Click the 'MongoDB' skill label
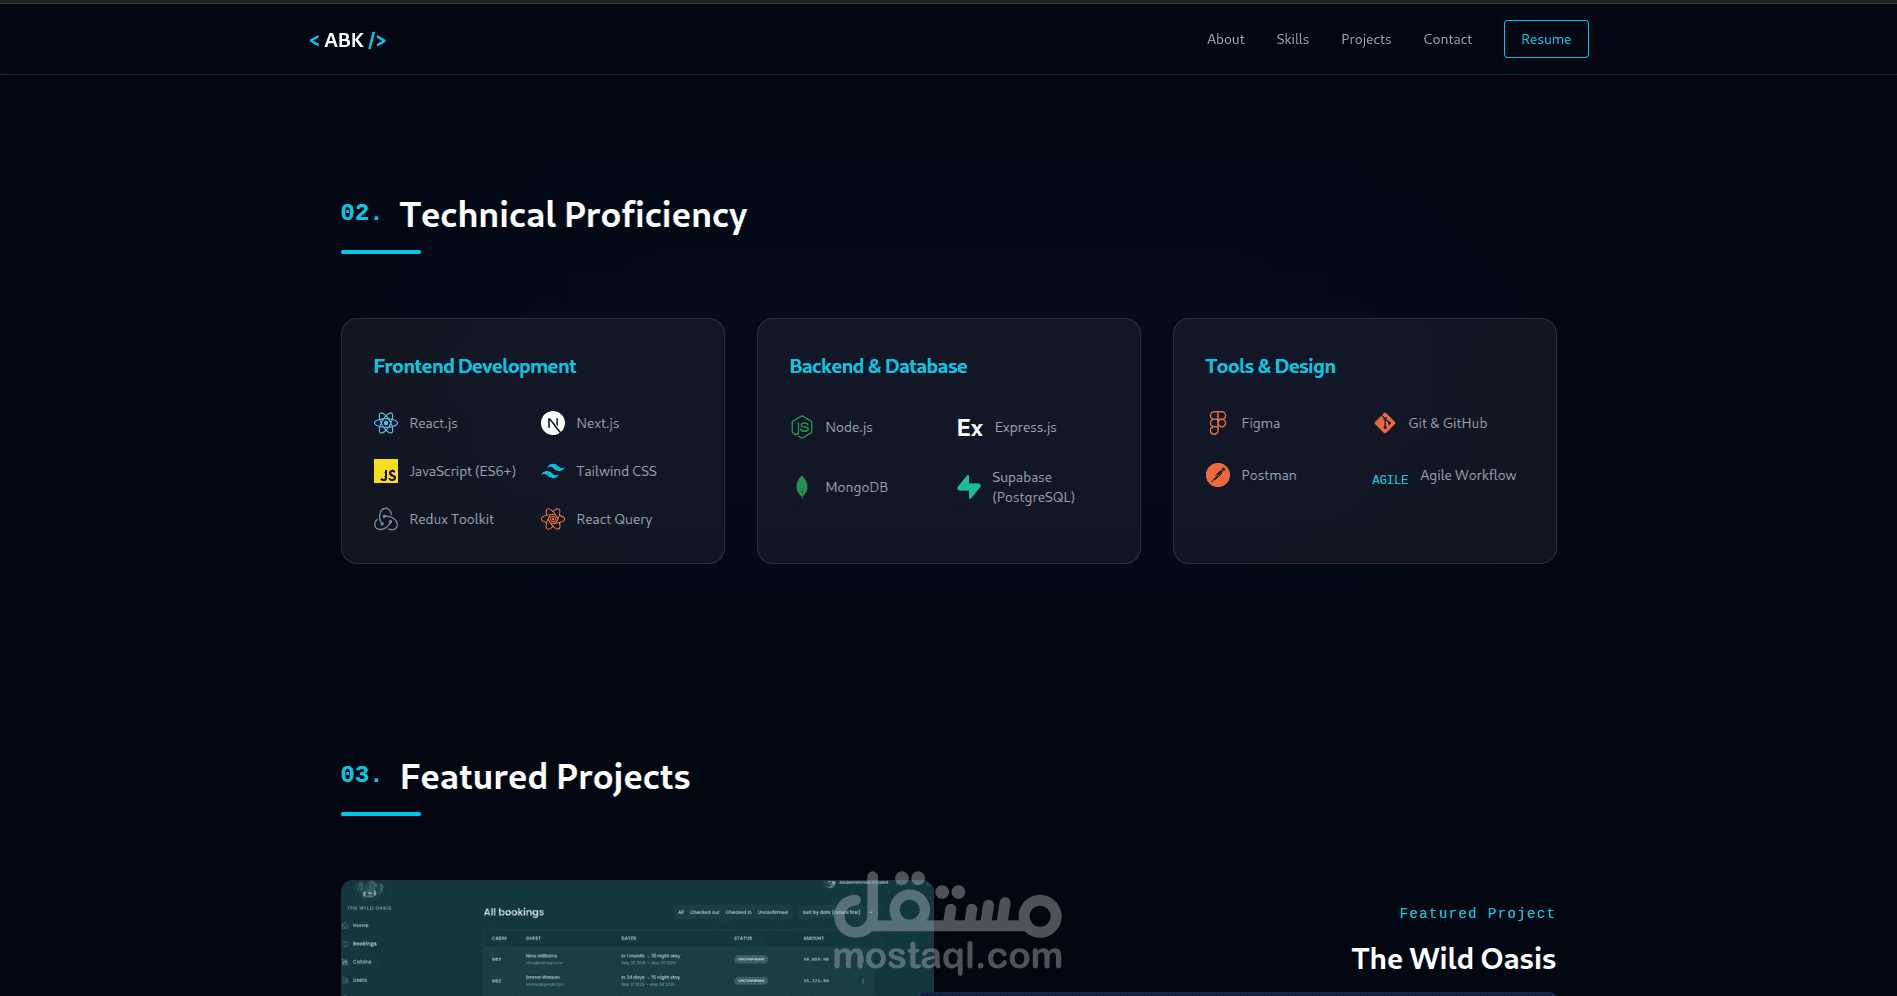The height and width of the screenshot is (996, 1897). pos(856,487)
